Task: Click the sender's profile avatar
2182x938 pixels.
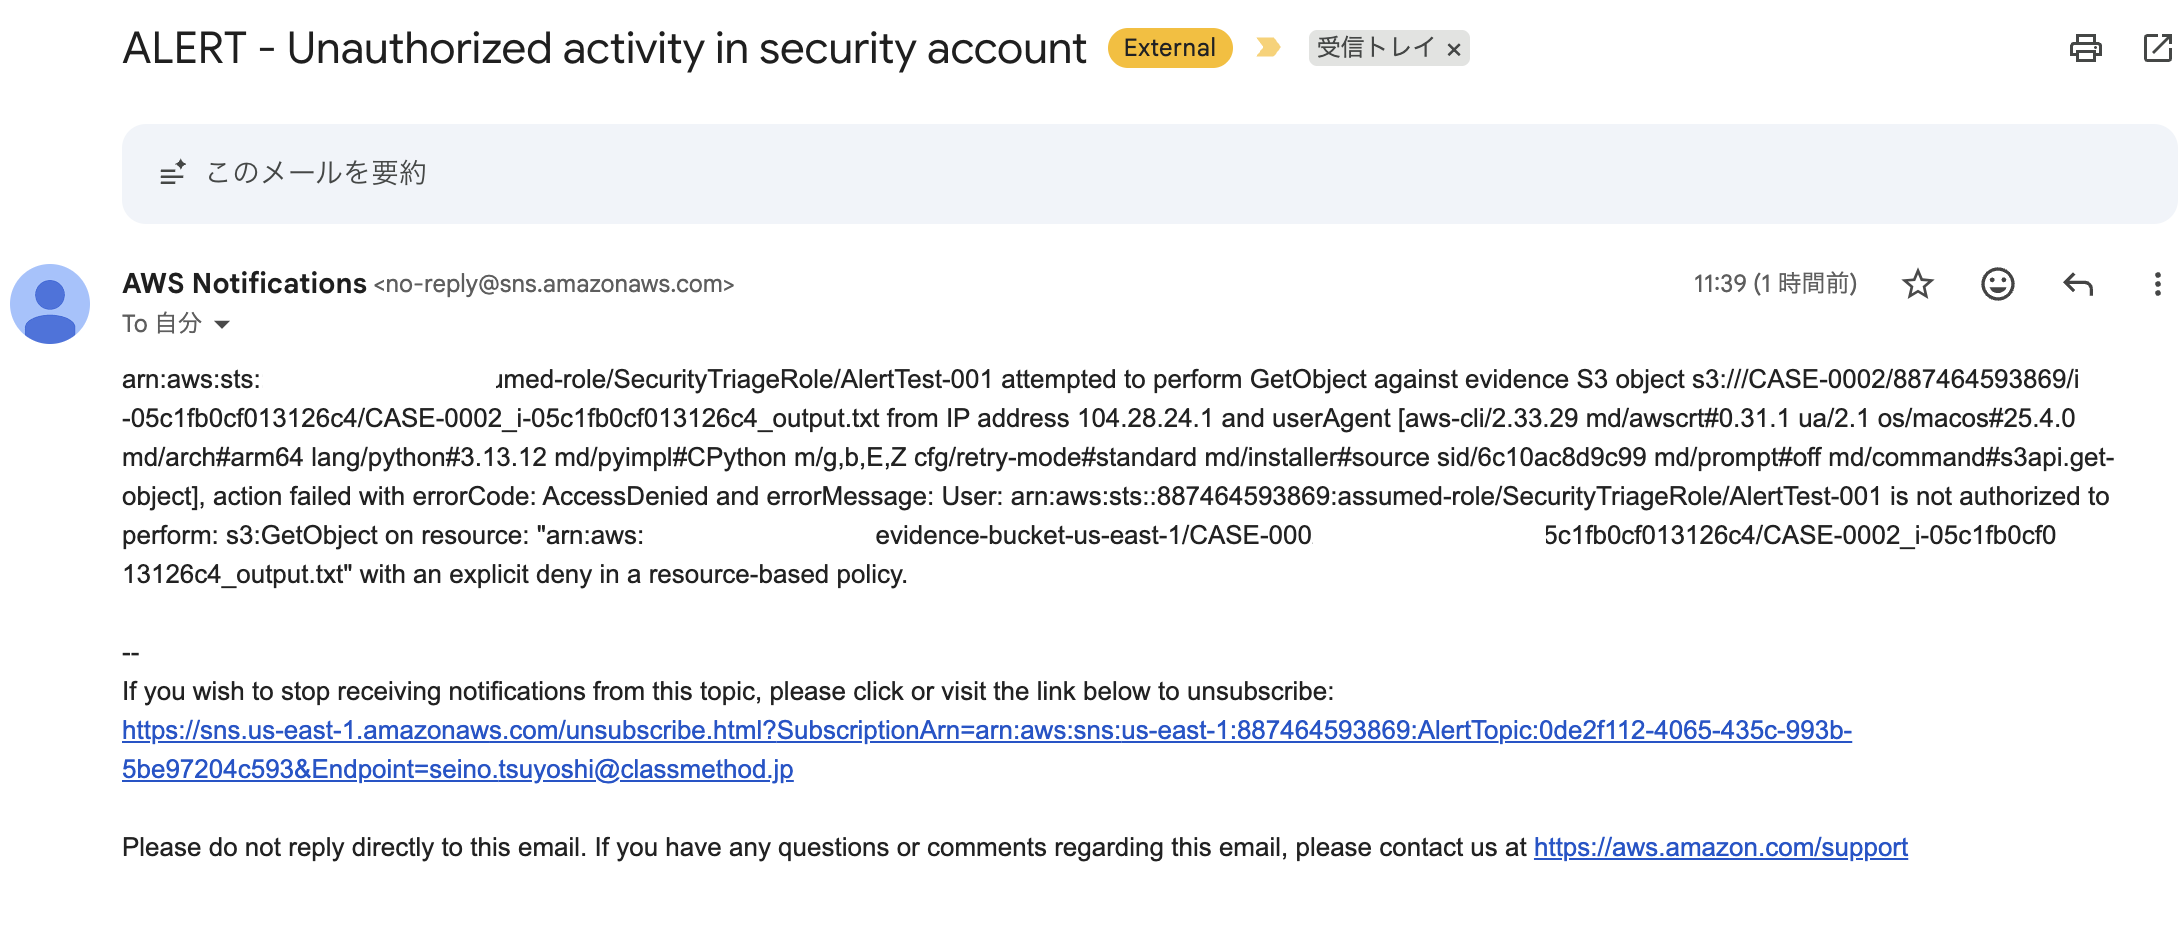Action: (50, 304)
